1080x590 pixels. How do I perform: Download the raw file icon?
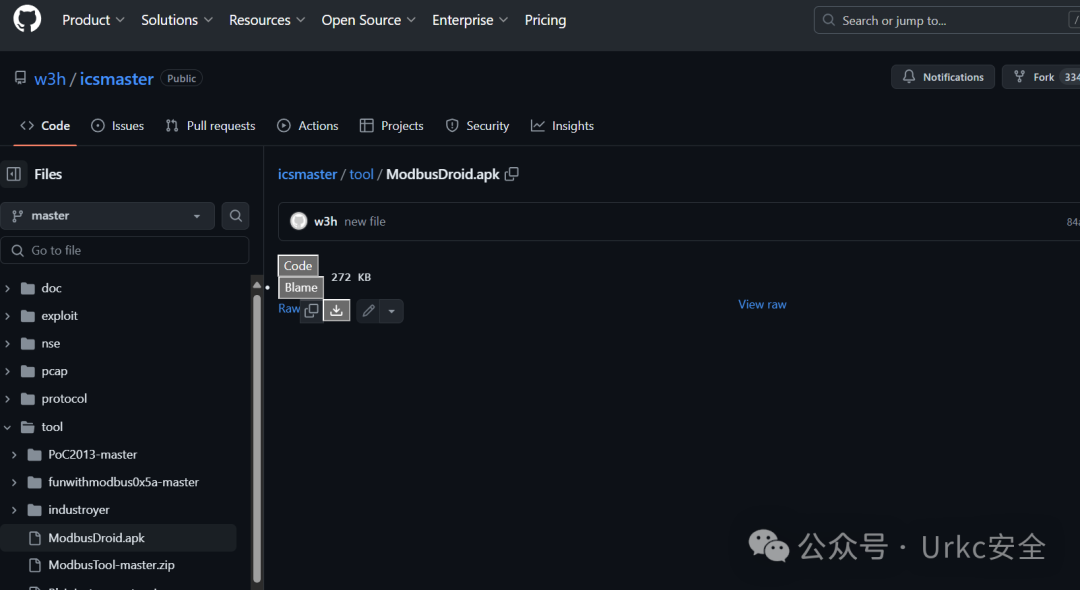click(x=336, y=310)
